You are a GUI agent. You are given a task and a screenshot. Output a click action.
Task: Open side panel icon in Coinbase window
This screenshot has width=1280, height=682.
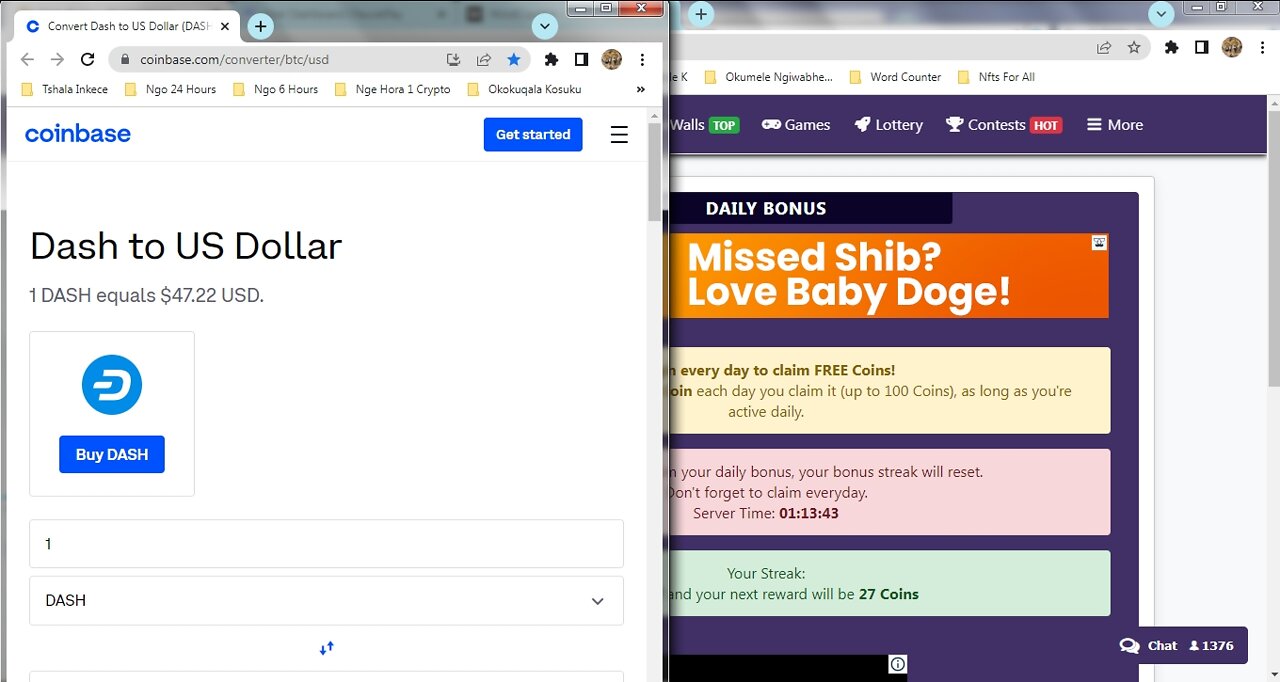click(x=581, y=60)
